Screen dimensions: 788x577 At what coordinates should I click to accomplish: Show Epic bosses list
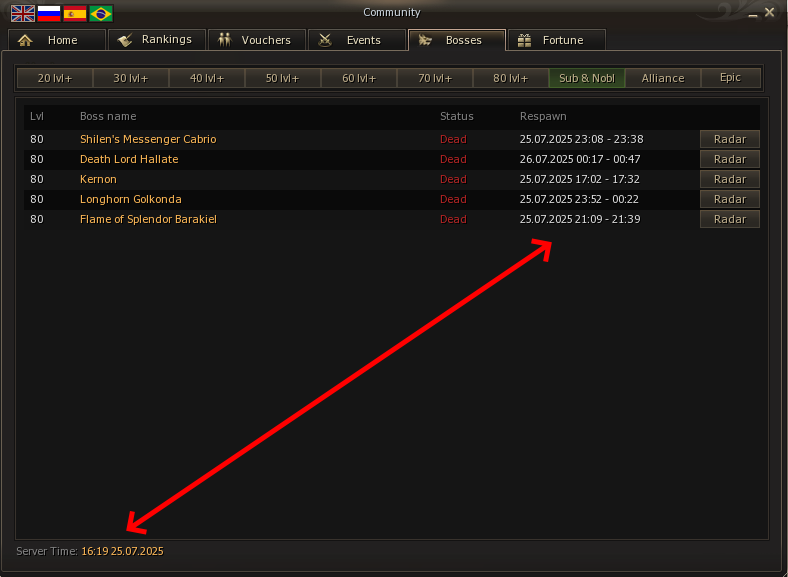click(731, 78)
